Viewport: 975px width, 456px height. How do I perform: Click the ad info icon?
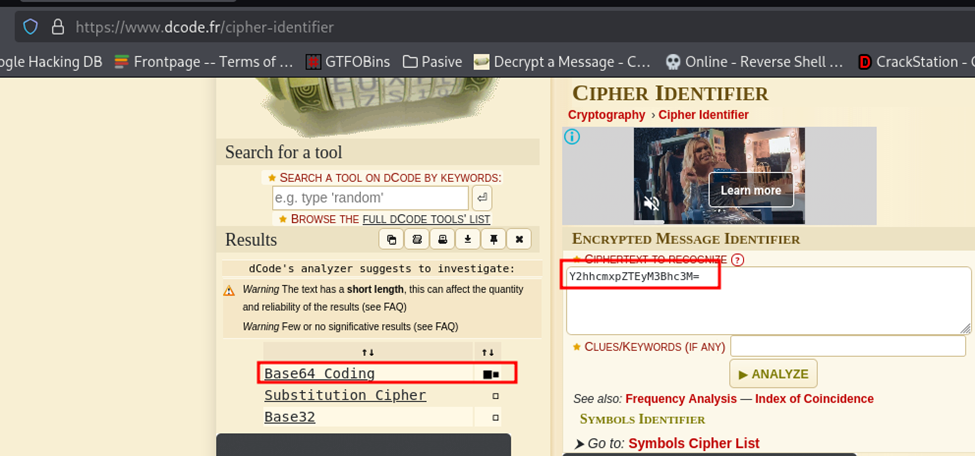572,137
